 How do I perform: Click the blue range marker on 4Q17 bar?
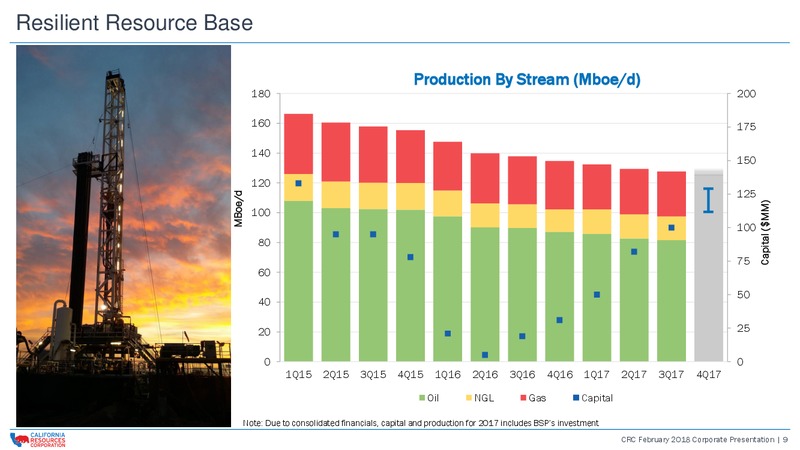[x=709, y=200]
